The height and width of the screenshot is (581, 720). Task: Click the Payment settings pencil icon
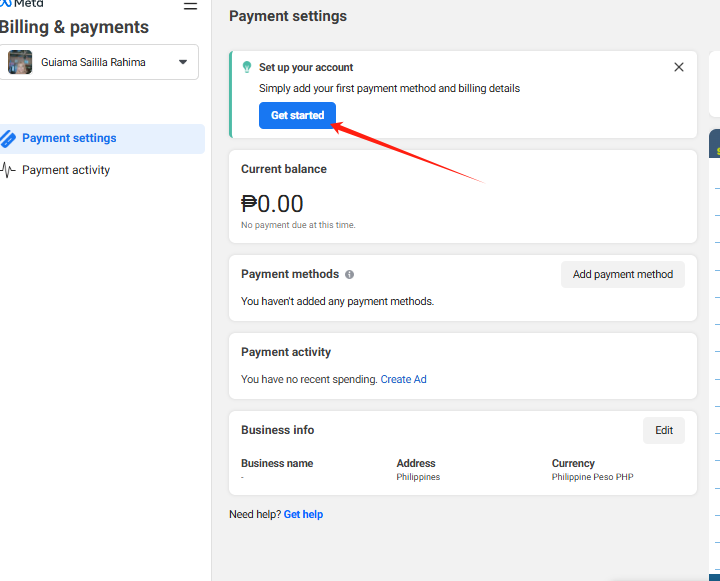tap(8, 138)
